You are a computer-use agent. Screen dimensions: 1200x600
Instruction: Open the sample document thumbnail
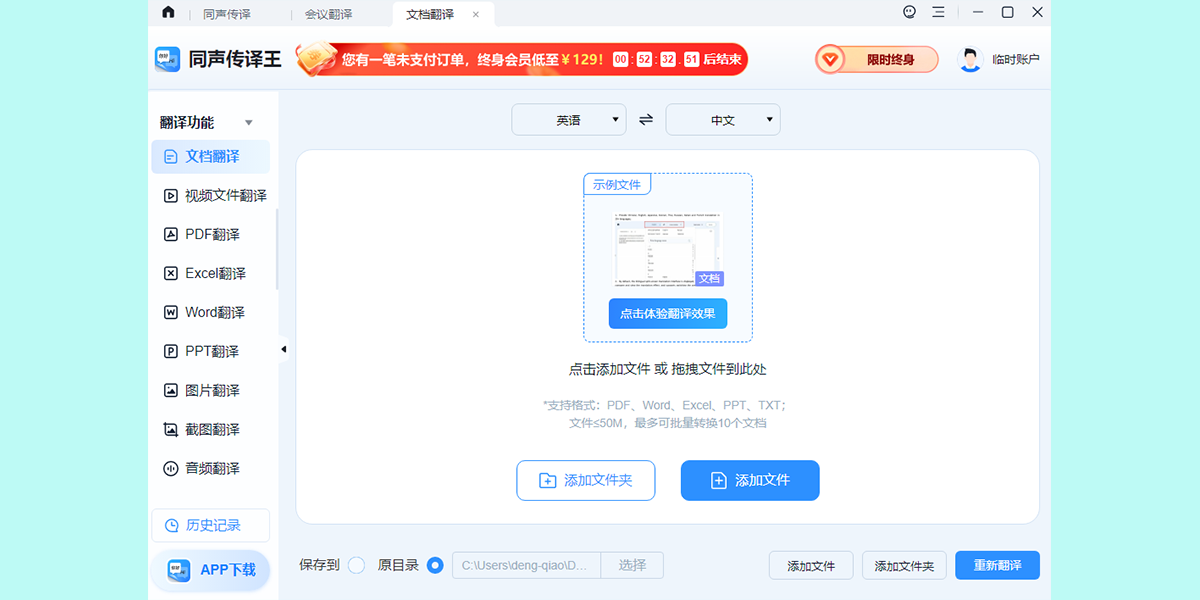[x=668, y=249]
